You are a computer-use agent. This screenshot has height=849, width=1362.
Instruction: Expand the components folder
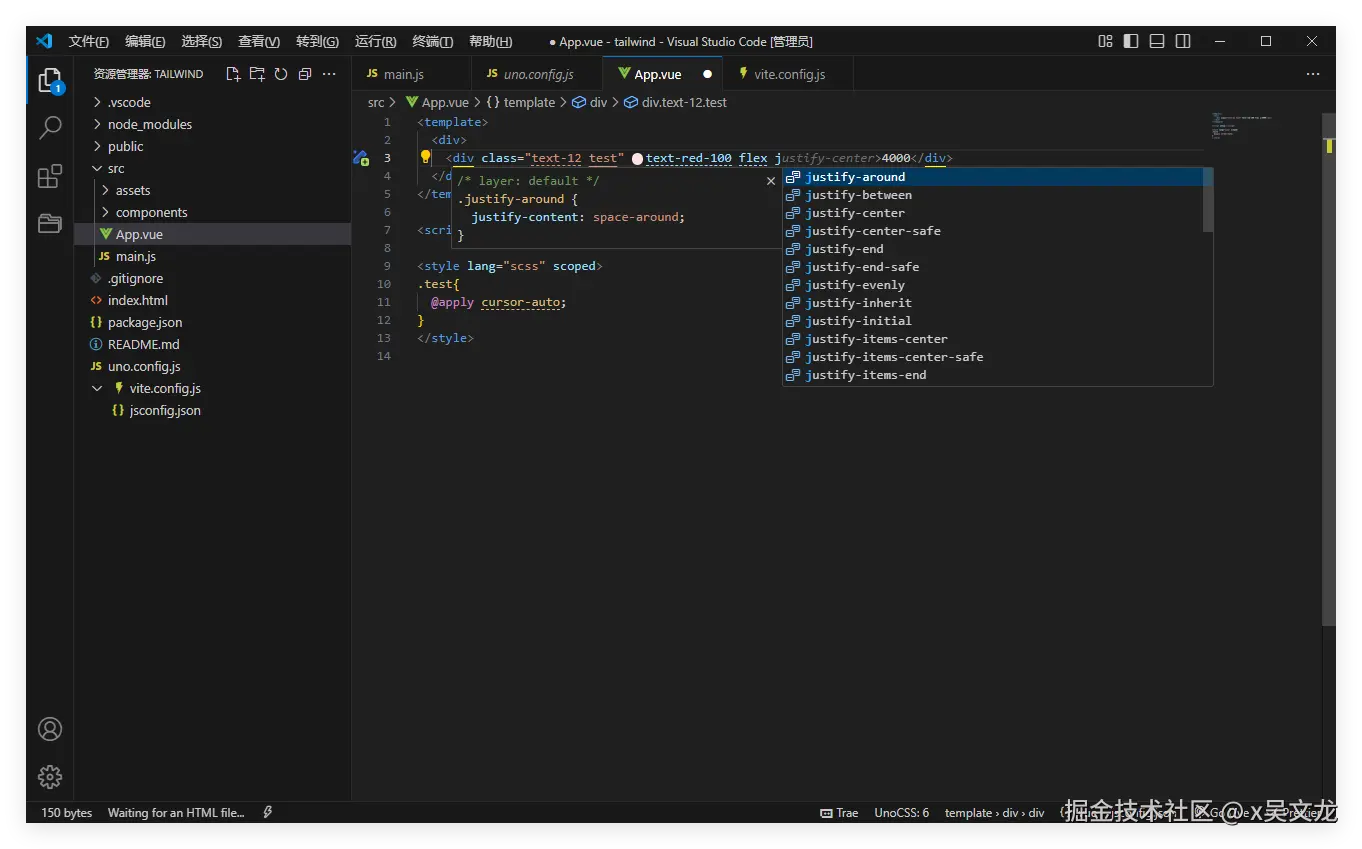(x=151, y=212)
